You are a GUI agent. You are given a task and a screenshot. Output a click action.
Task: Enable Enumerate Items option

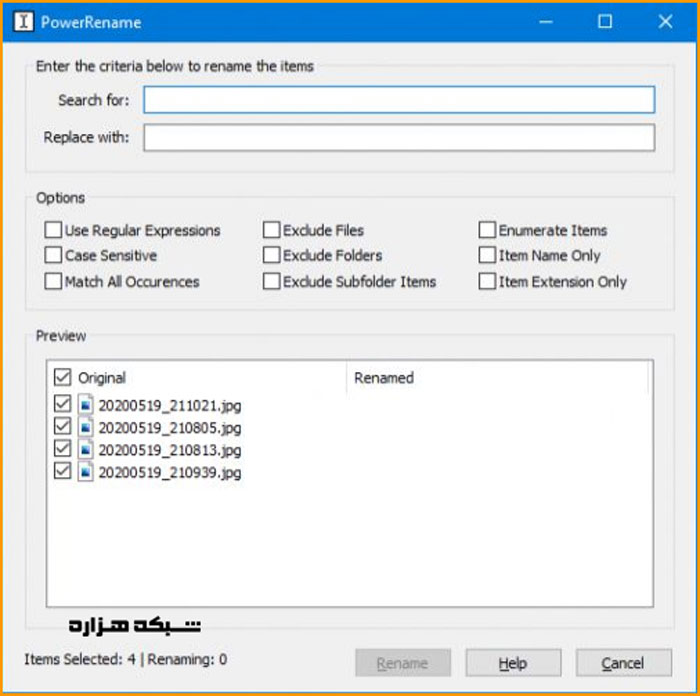(487, 230)
